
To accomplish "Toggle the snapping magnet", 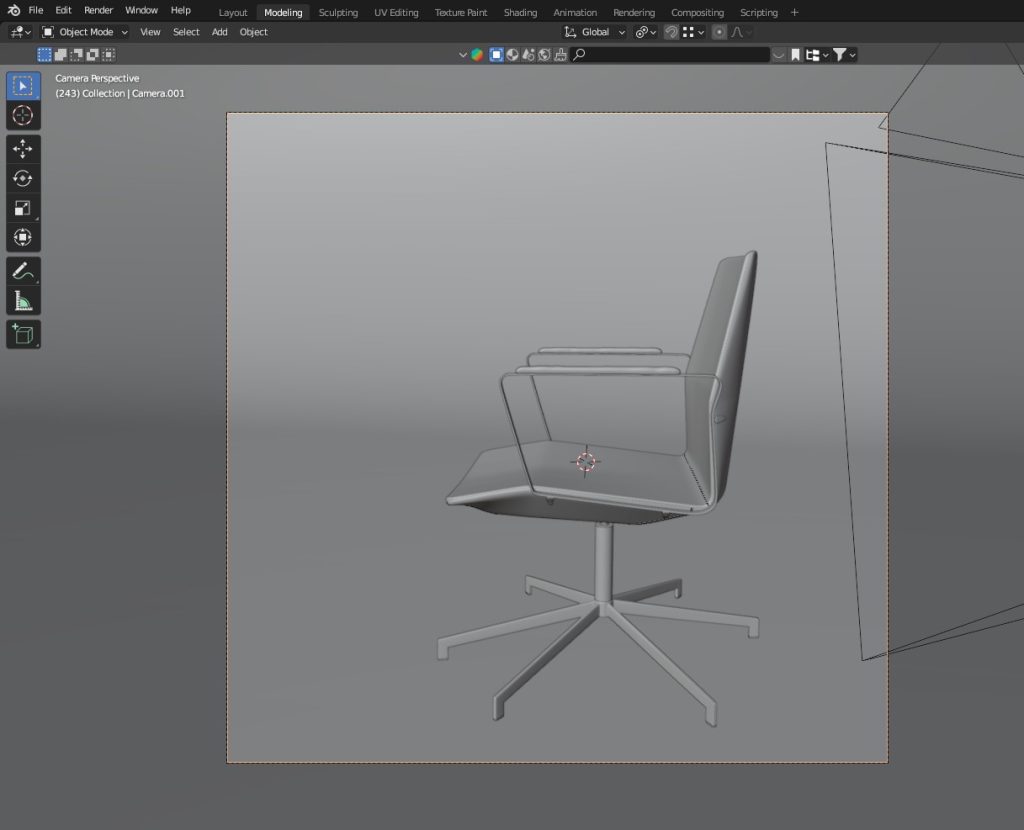I will [x=671, y=32].
